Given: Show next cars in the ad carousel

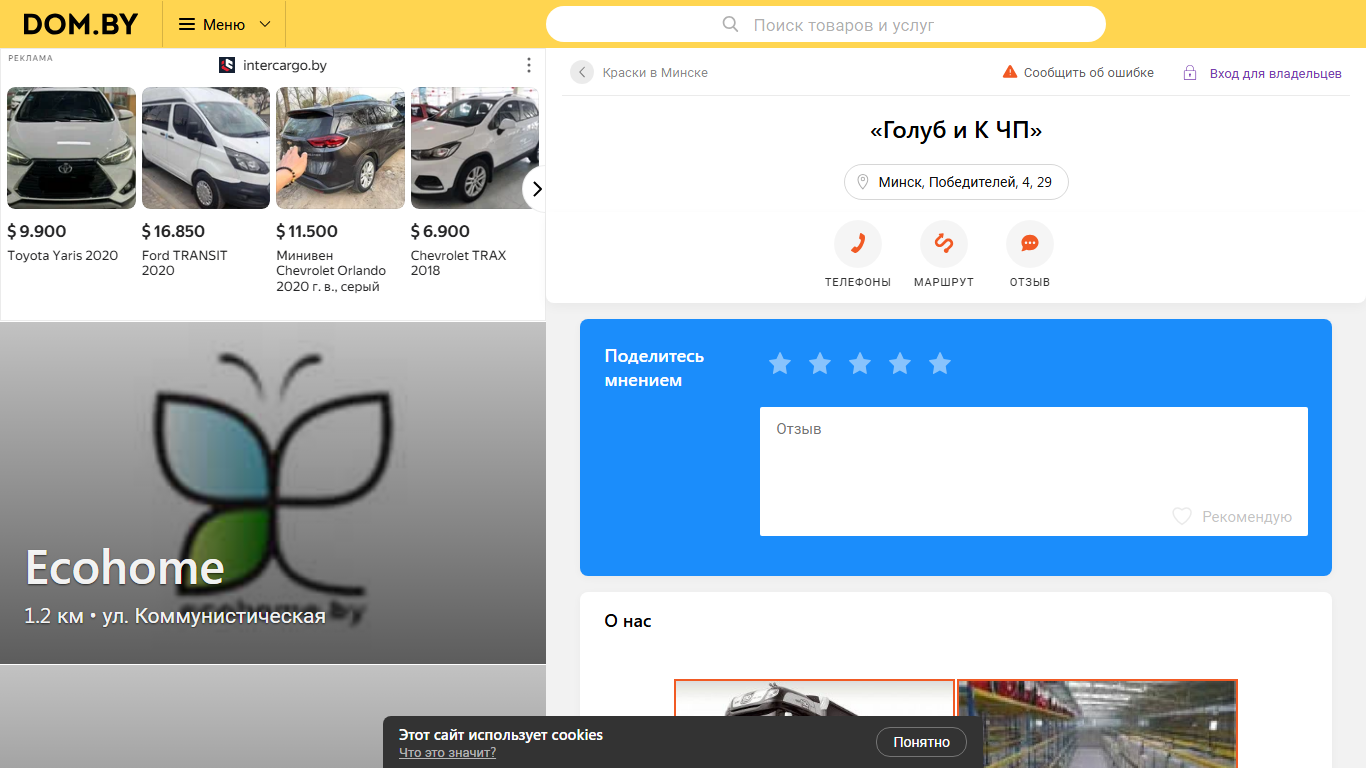Looking at the screenshot, I should coord(536,188).
